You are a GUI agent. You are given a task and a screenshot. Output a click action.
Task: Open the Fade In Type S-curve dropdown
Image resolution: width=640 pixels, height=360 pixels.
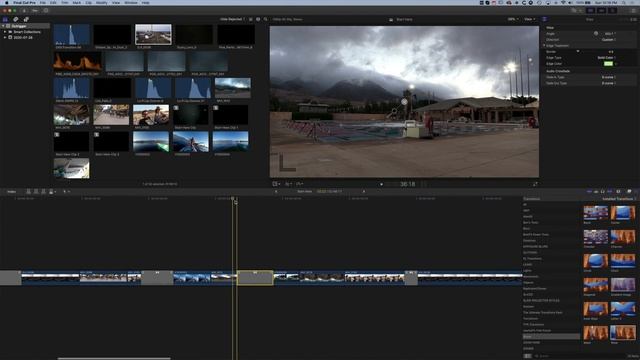(x=609, y=77)
